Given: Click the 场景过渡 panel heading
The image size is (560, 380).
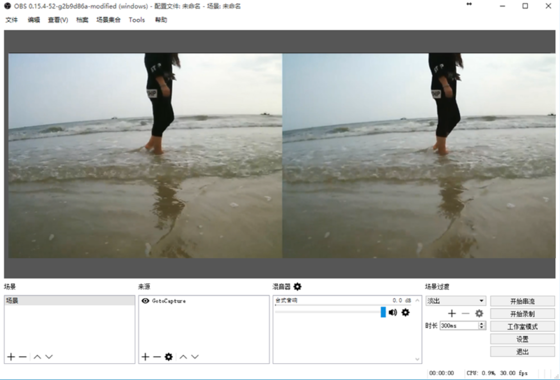Looking at the screenshot, I should click(437, 287).
